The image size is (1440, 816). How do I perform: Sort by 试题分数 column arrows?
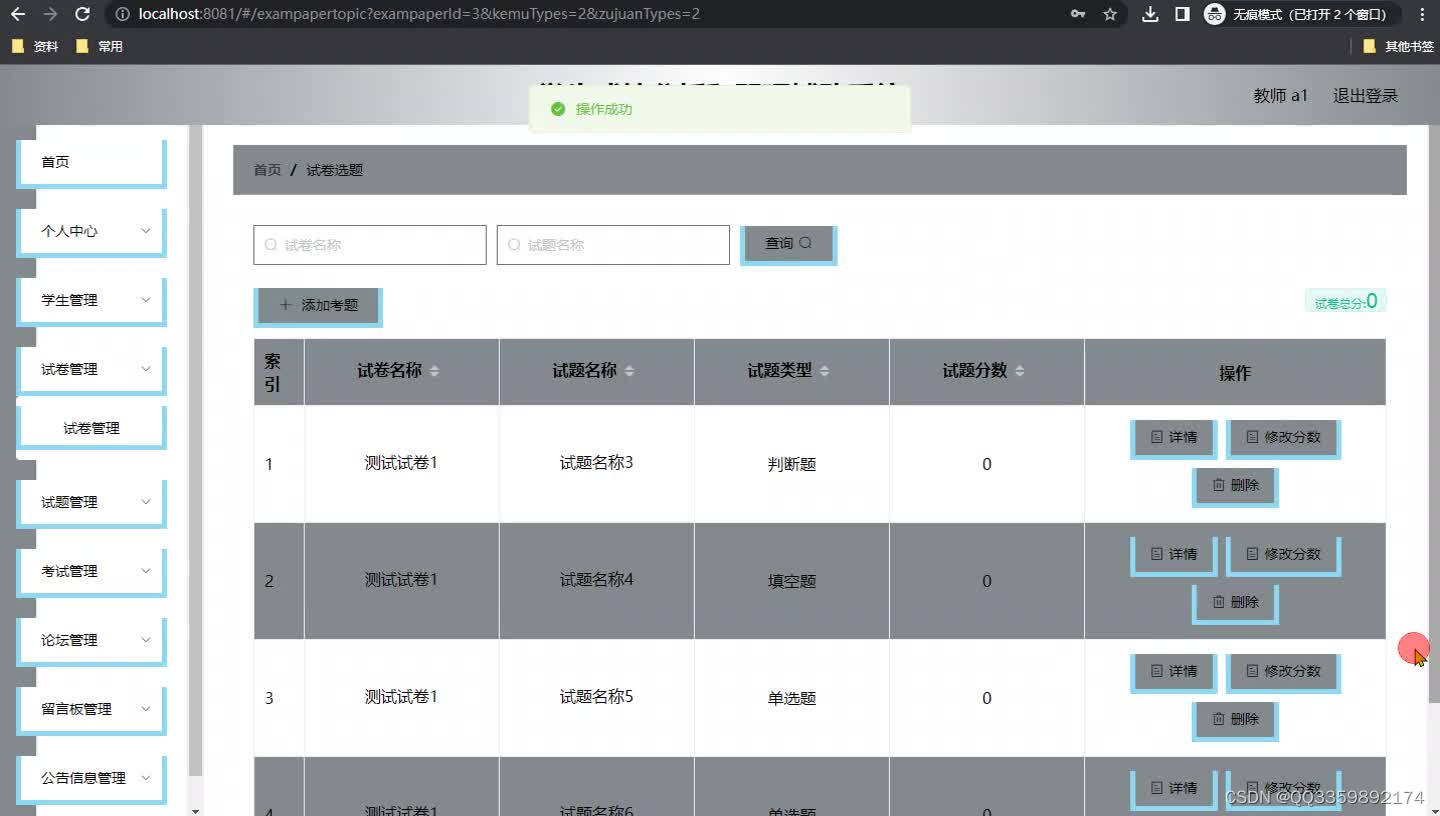(x=1019, y=371)
